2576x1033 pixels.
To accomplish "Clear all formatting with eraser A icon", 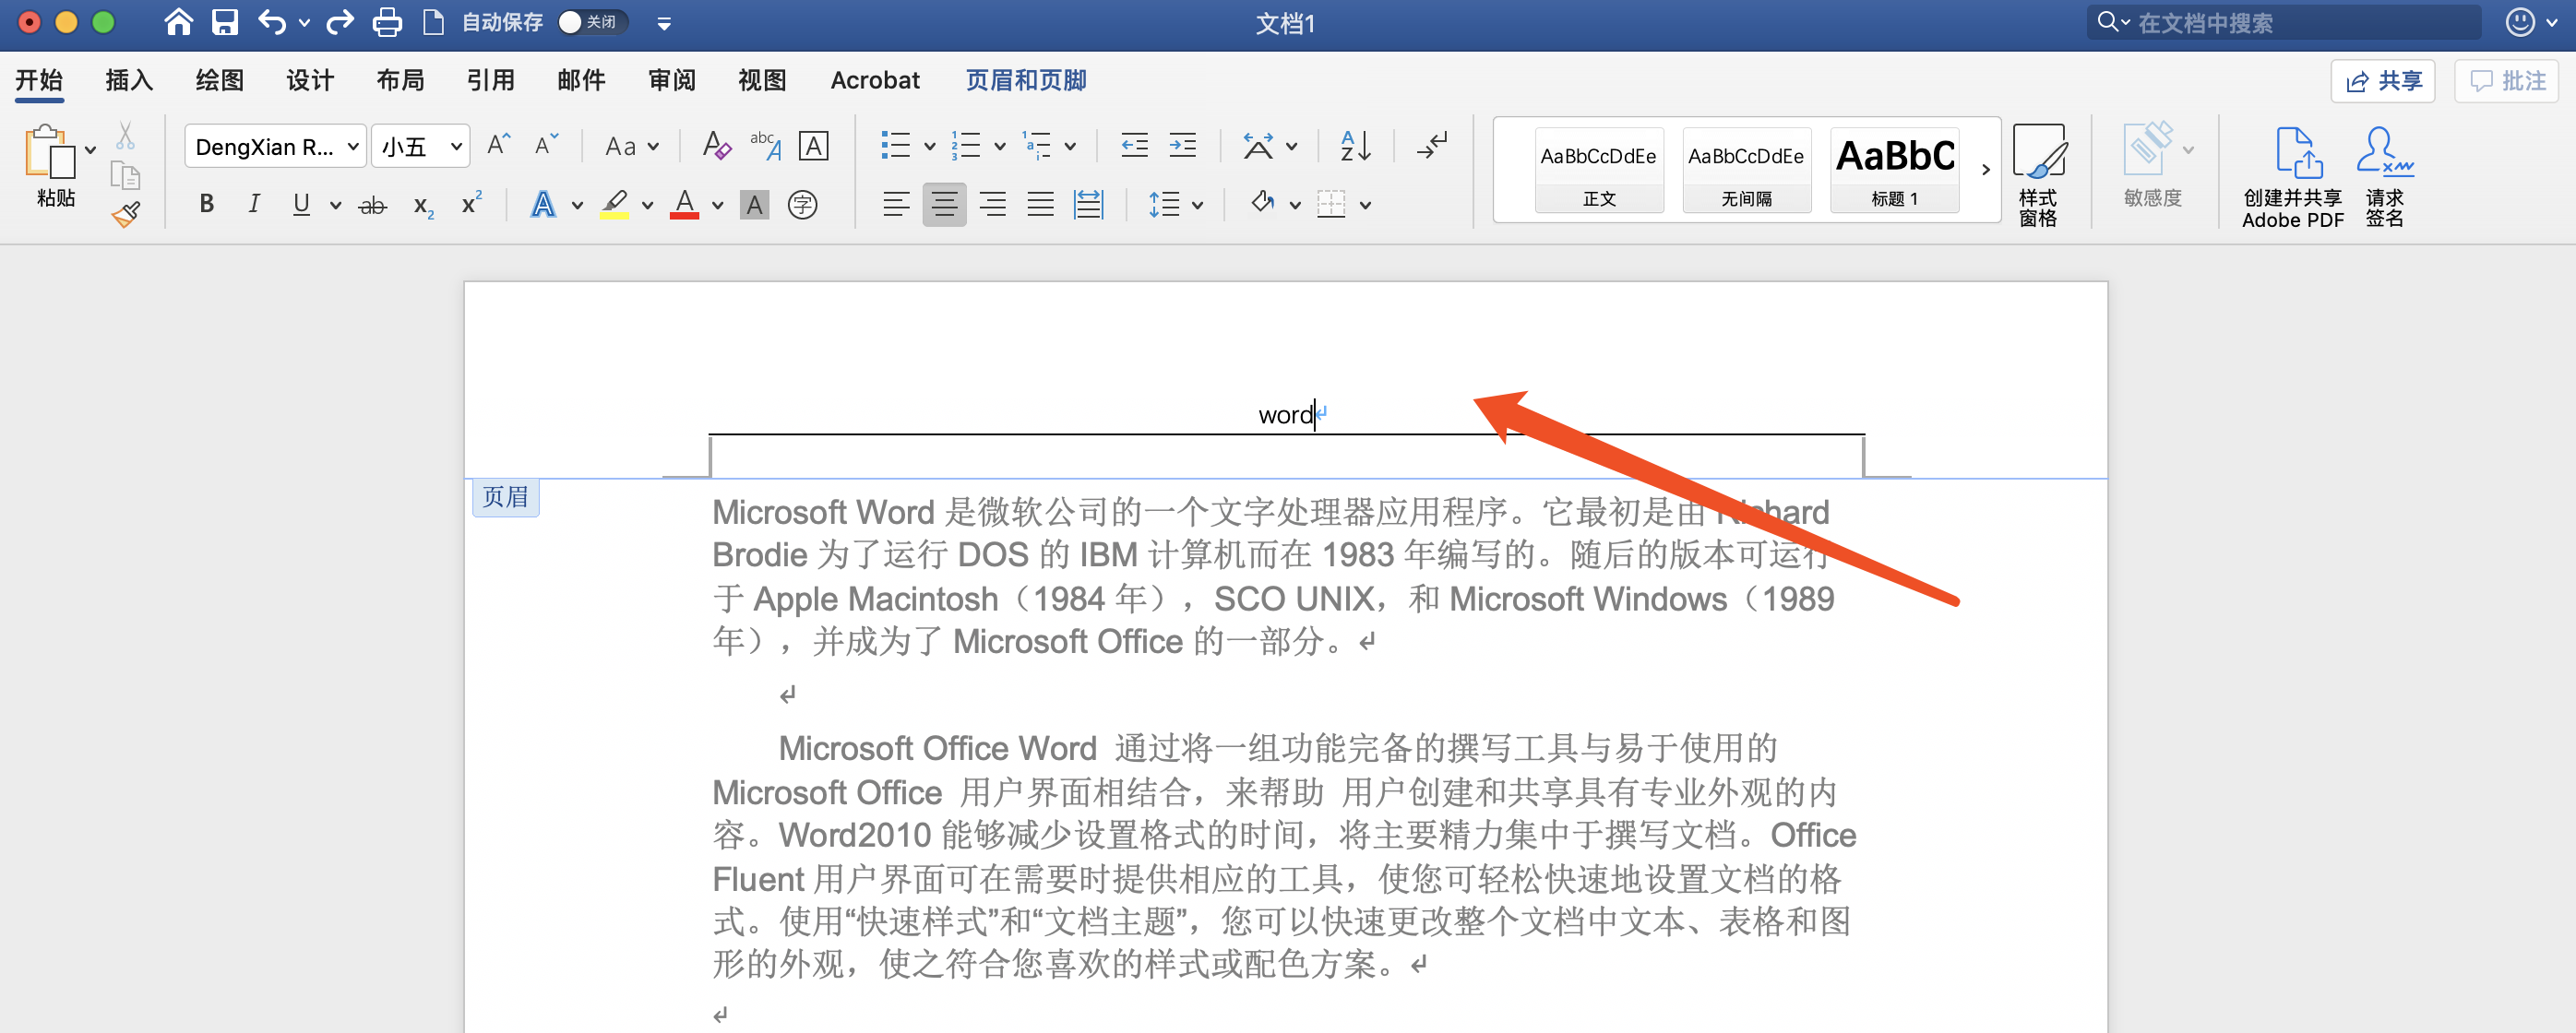I will click(716, 146).
